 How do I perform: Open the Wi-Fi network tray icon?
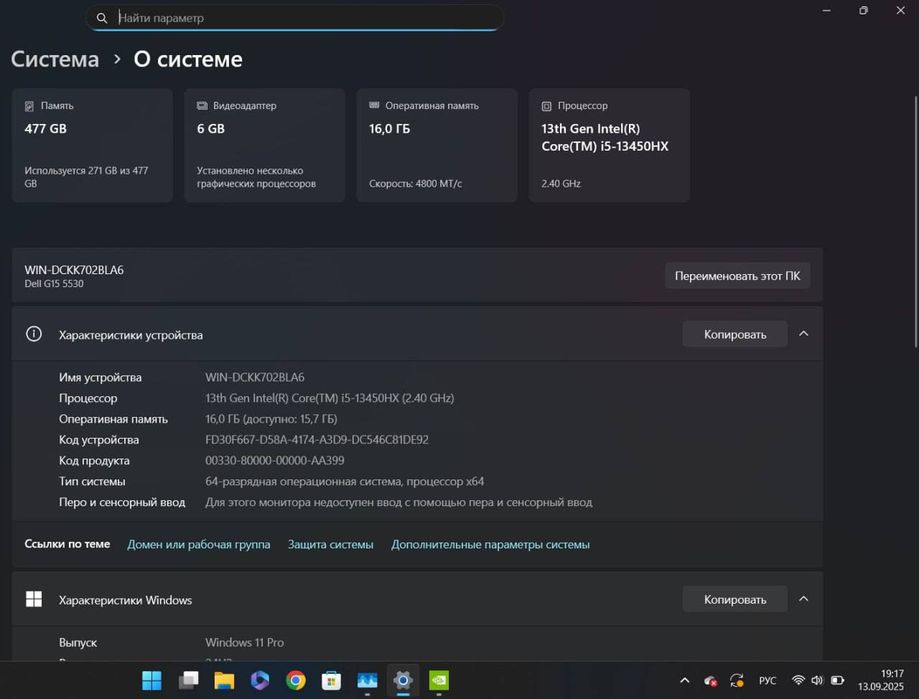coord(798,680)
